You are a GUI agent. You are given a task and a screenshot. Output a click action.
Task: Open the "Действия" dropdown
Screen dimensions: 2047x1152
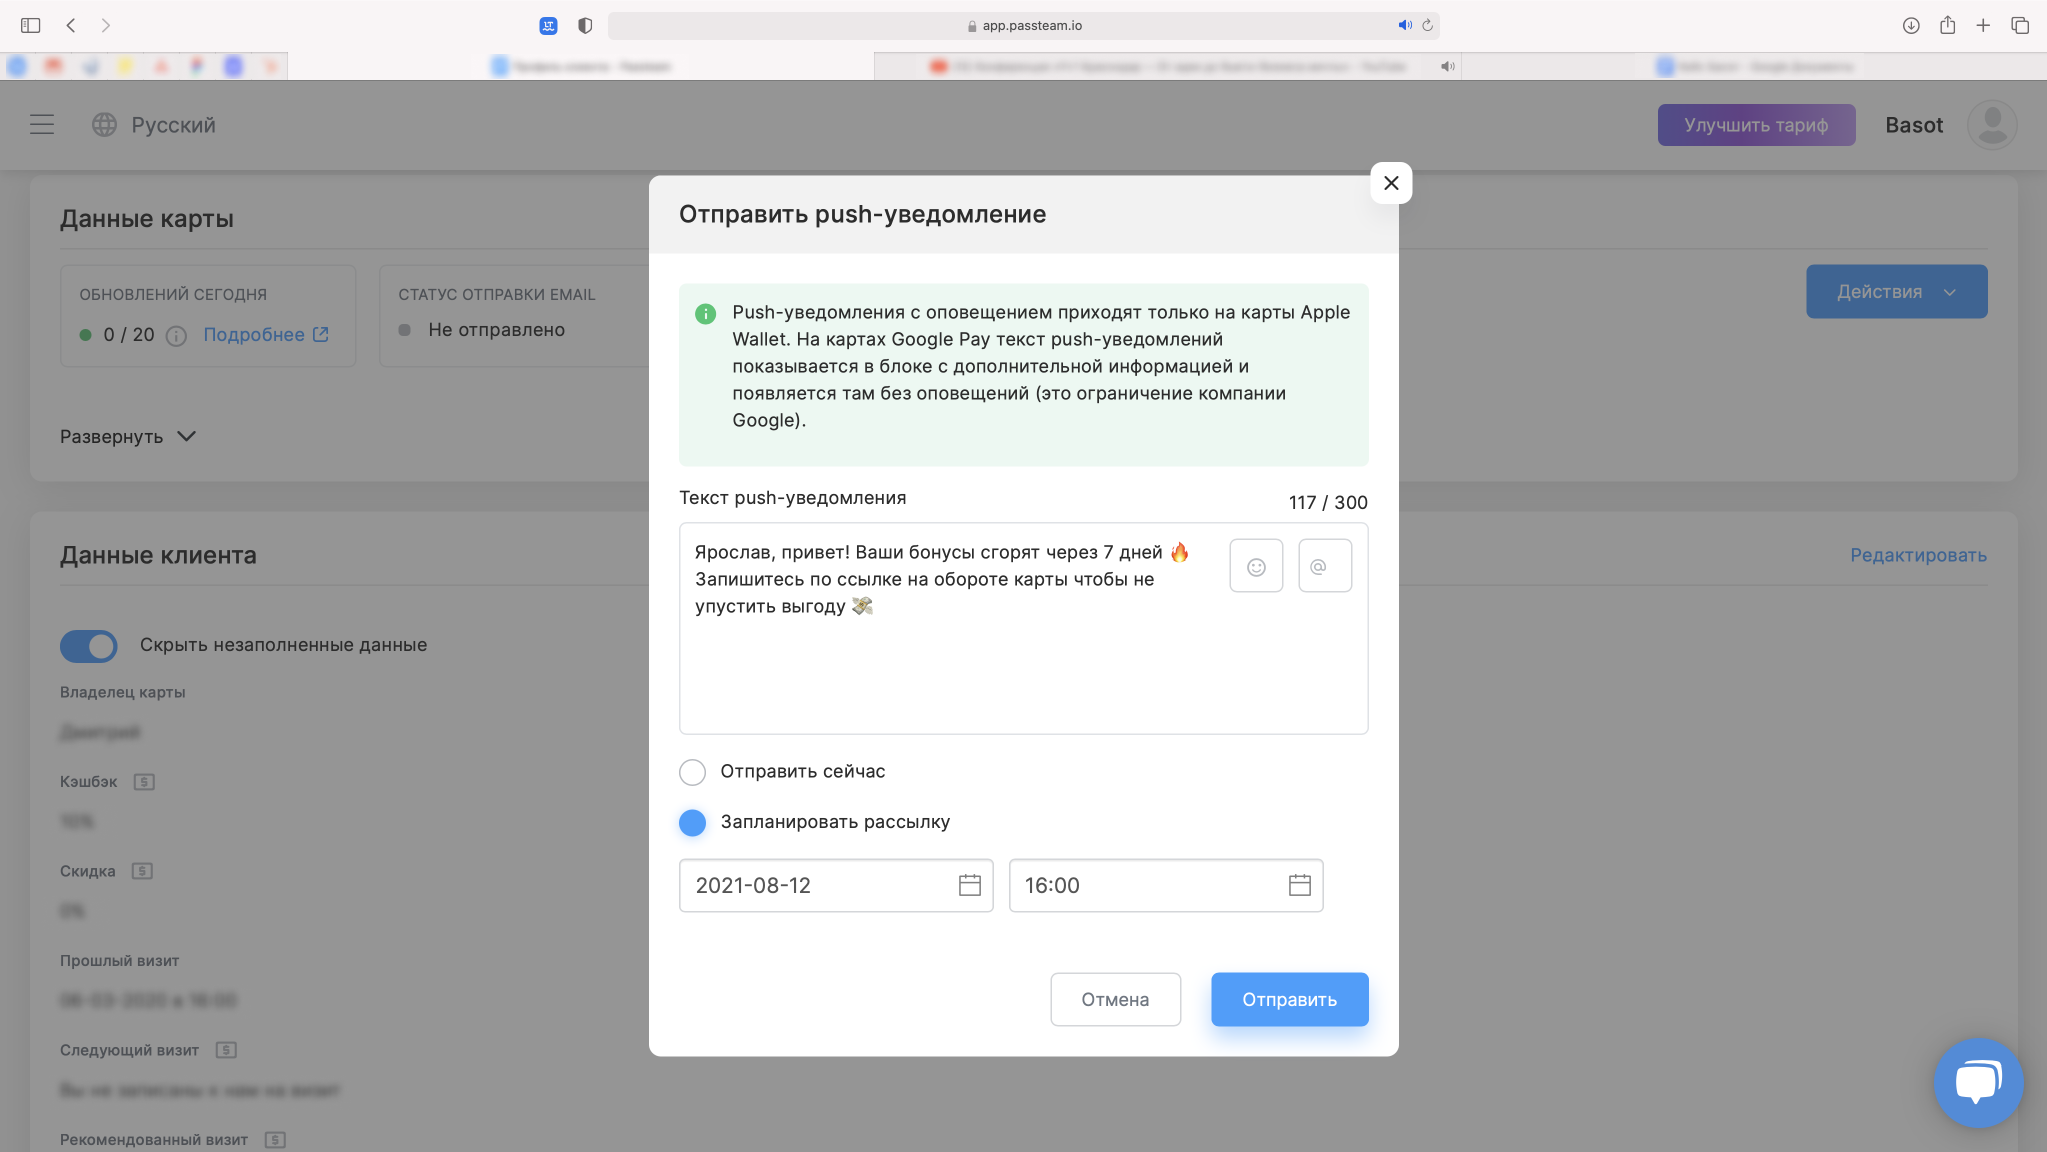pyautogui.click(x=1896, y=292)
